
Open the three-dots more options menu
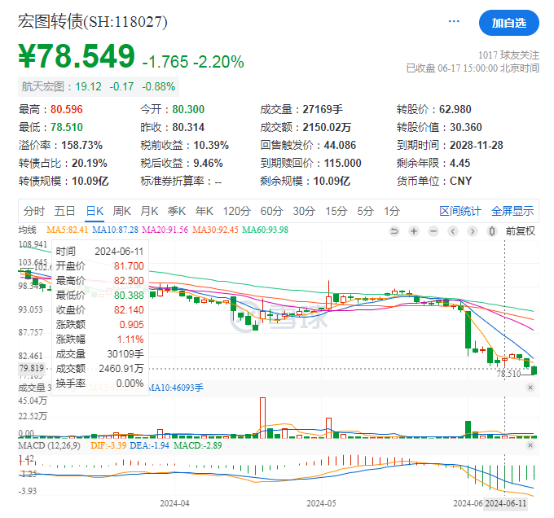(x=454, y=22)
